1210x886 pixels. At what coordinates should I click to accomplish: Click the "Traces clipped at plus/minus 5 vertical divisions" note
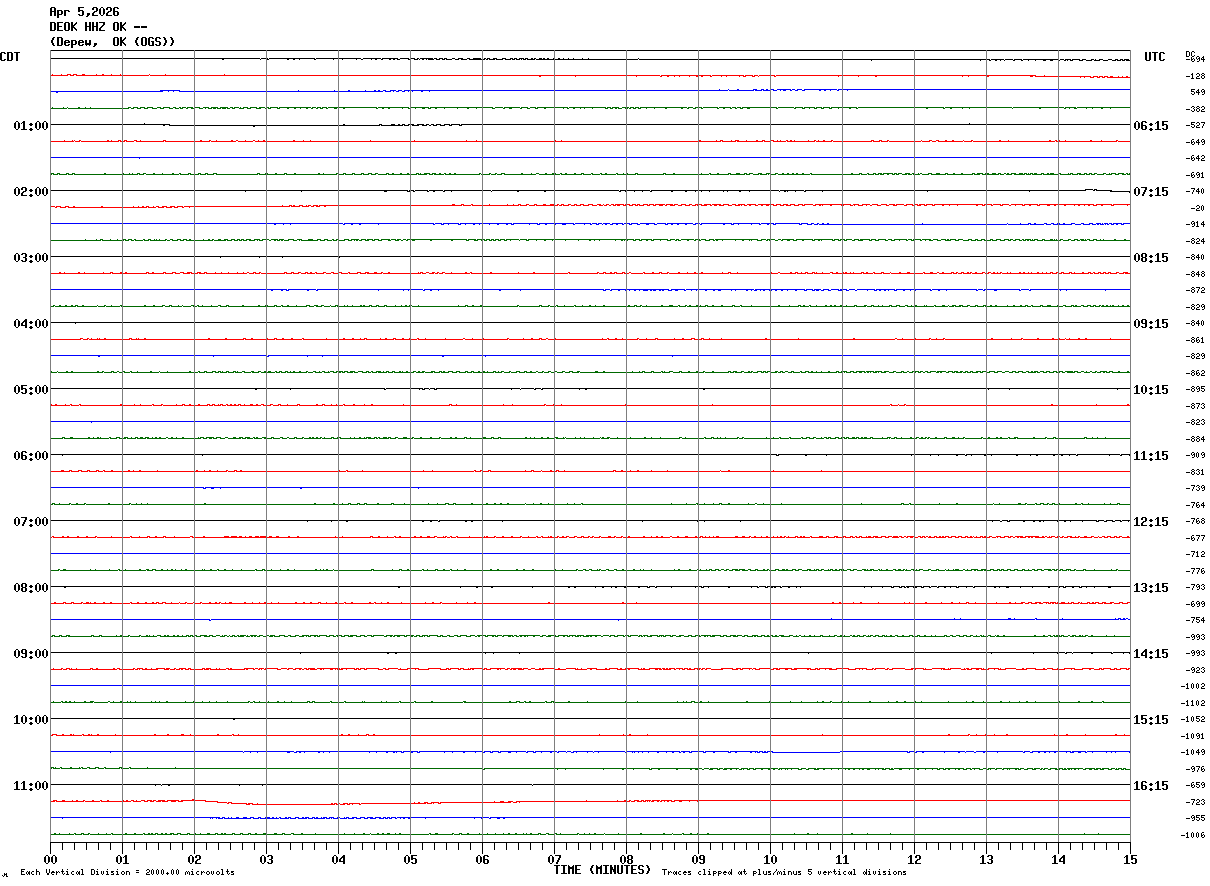(784, 873)
